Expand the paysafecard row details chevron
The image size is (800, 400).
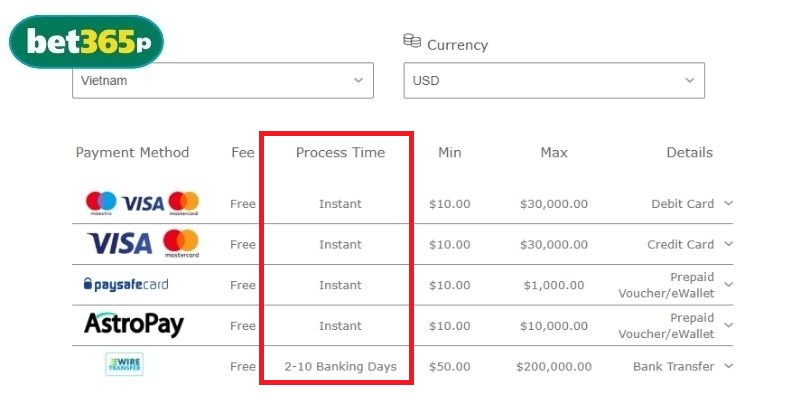pyautogui.click(x=728, y=284)
